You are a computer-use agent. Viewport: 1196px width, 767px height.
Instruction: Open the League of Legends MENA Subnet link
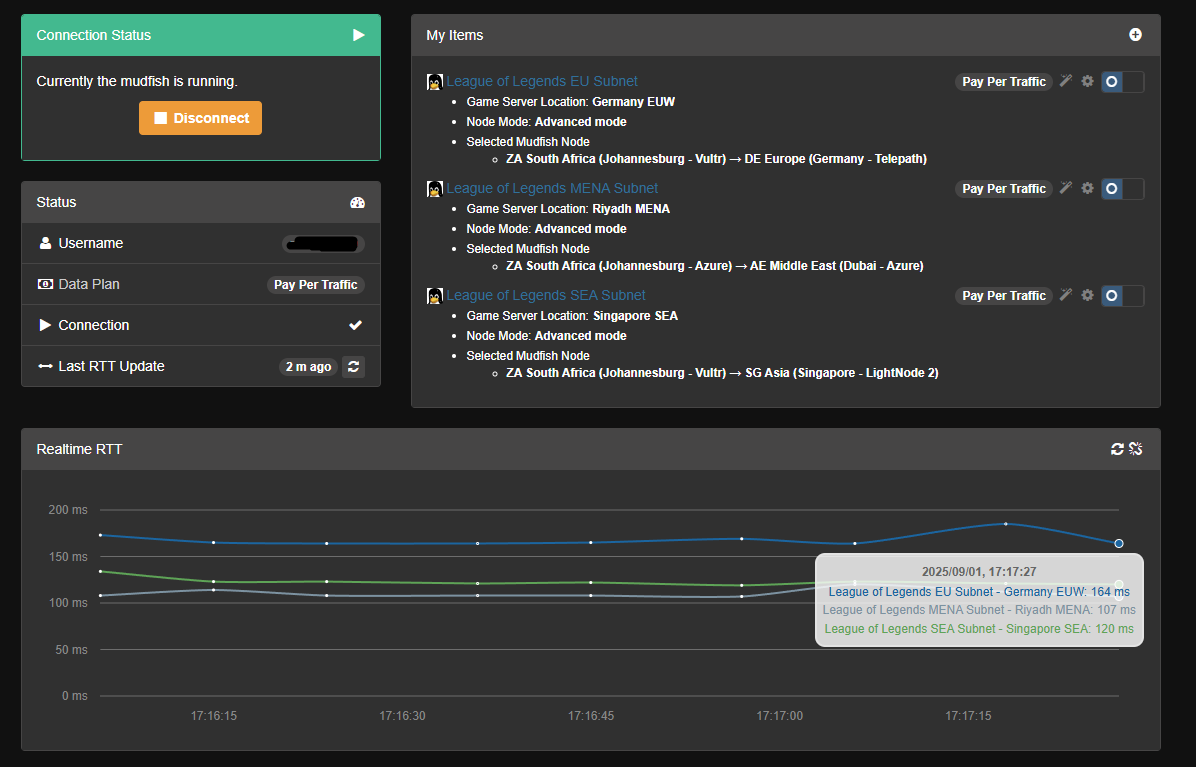552,188
